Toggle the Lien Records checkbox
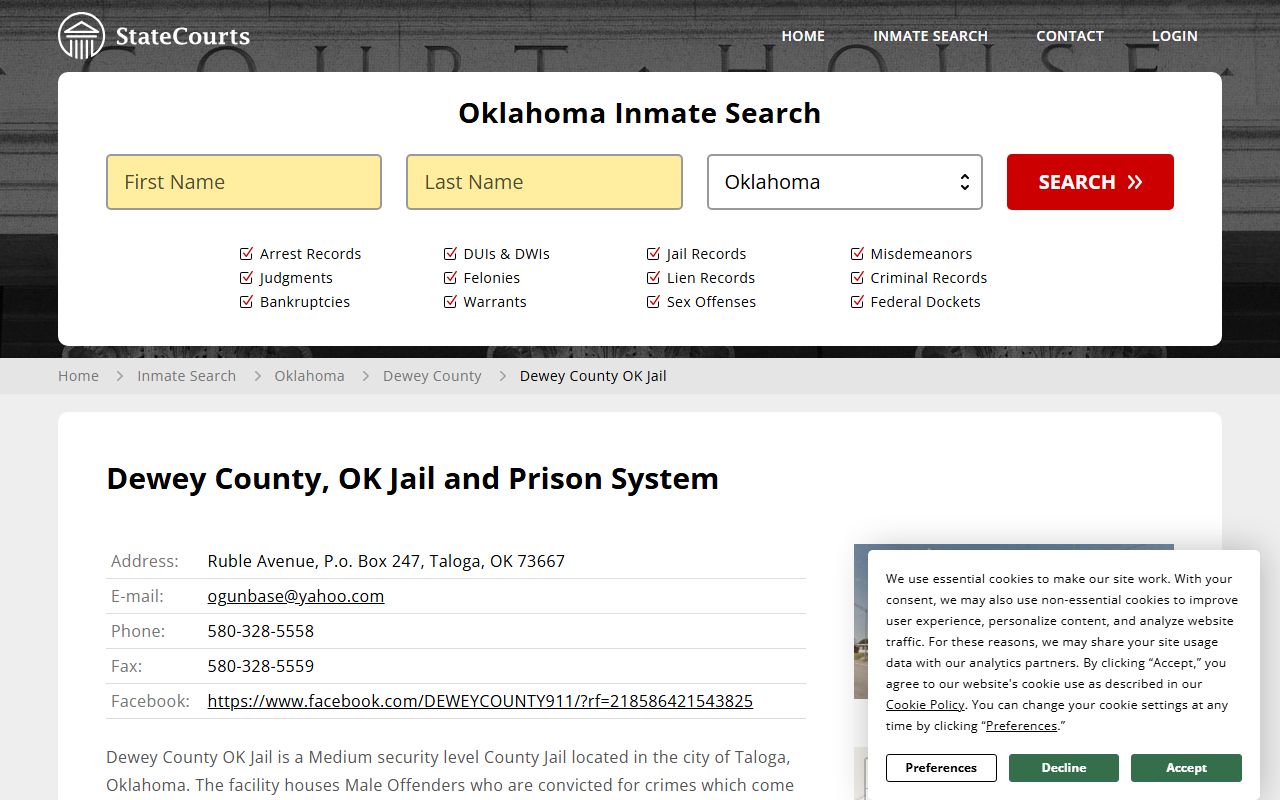The height and width of the screenshot is (800, 1280). [x=653, y=278]
